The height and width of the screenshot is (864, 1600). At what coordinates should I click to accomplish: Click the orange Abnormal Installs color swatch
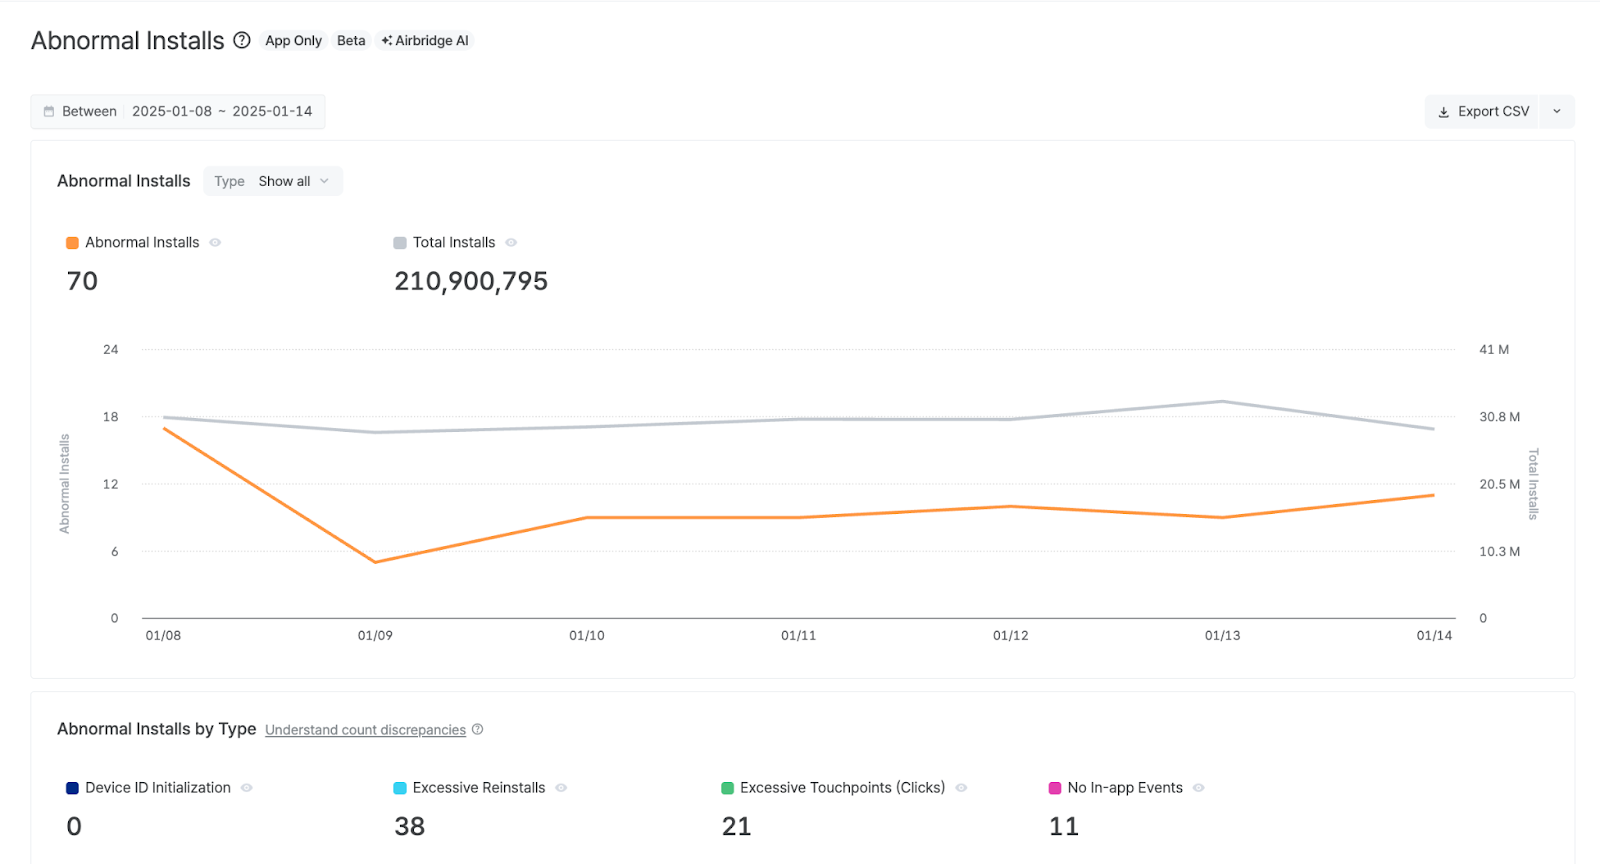pos(72,243)
